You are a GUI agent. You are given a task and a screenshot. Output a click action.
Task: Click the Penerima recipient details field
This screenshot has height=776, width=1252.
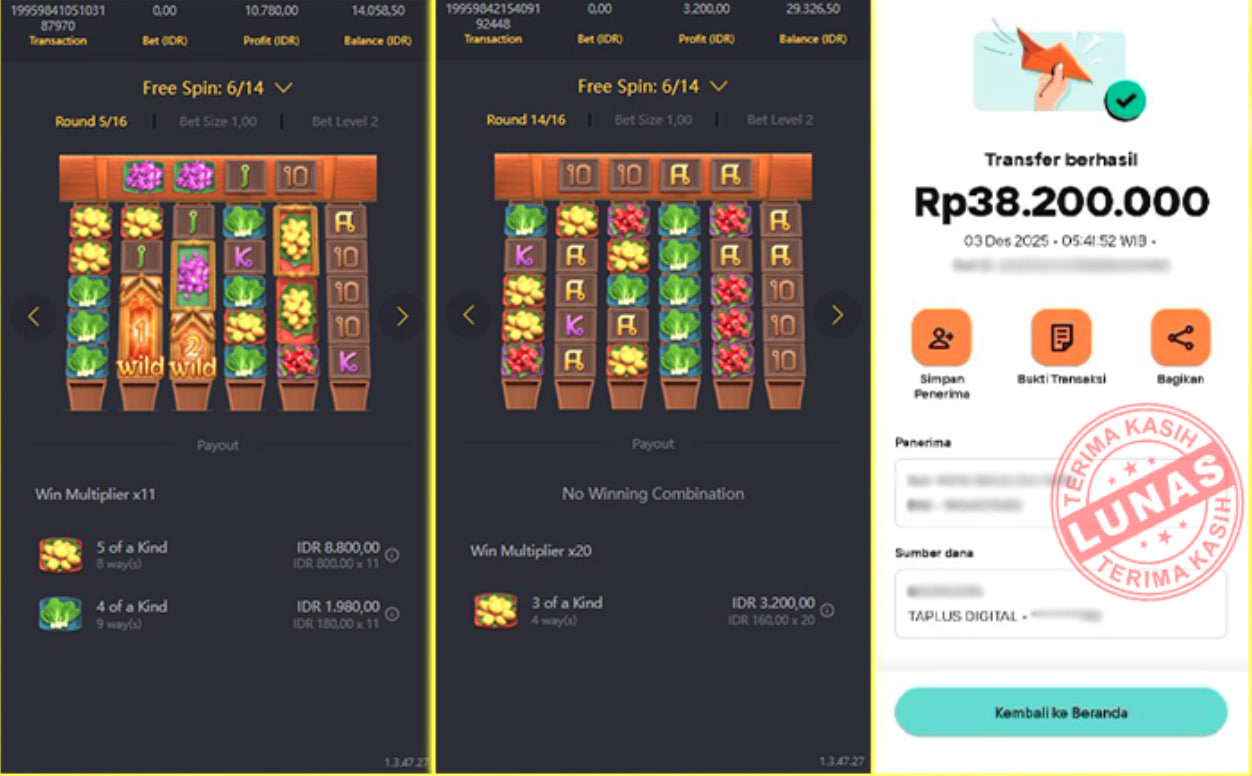[1060, 492]
